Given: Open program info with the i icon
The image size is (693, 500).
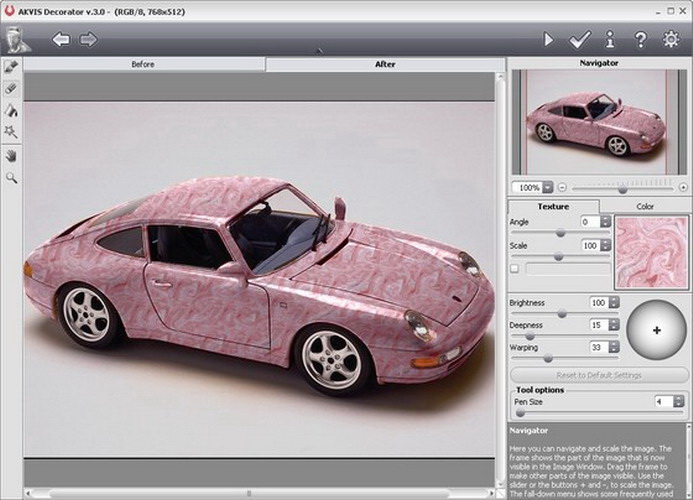Looking at the screenshot, I should [x=610, y=40].
